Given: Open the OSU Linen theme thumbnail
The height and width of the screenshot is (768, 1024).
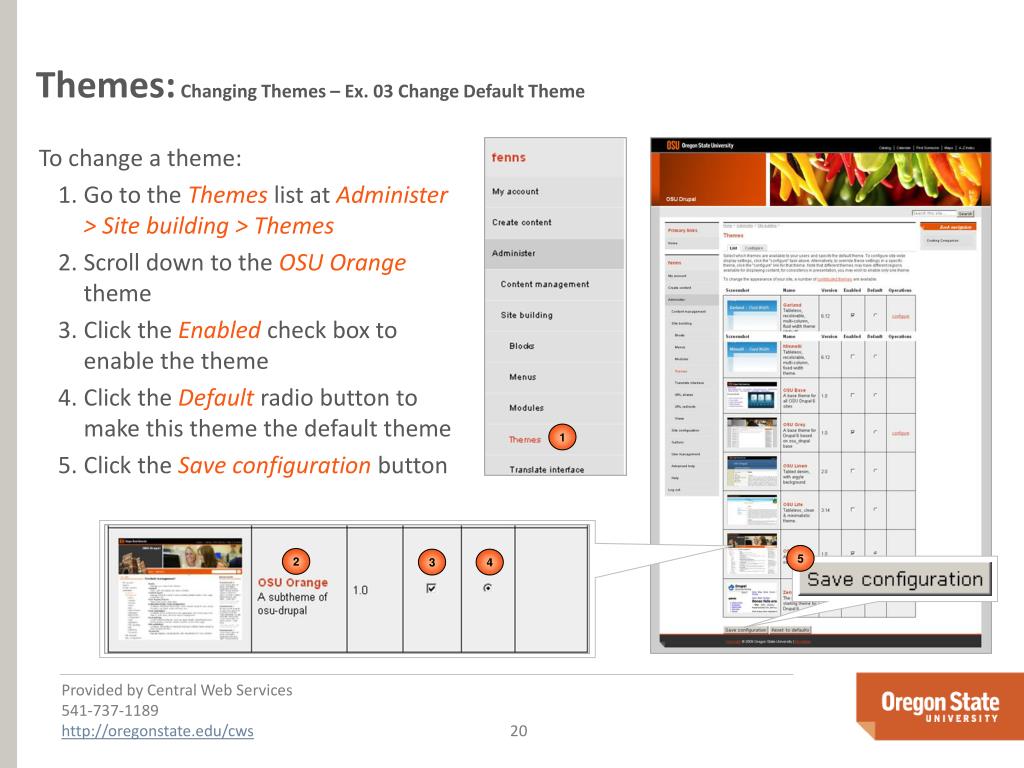Looking at the screenshot, I should pyautogui.click(x=752, y=471).
